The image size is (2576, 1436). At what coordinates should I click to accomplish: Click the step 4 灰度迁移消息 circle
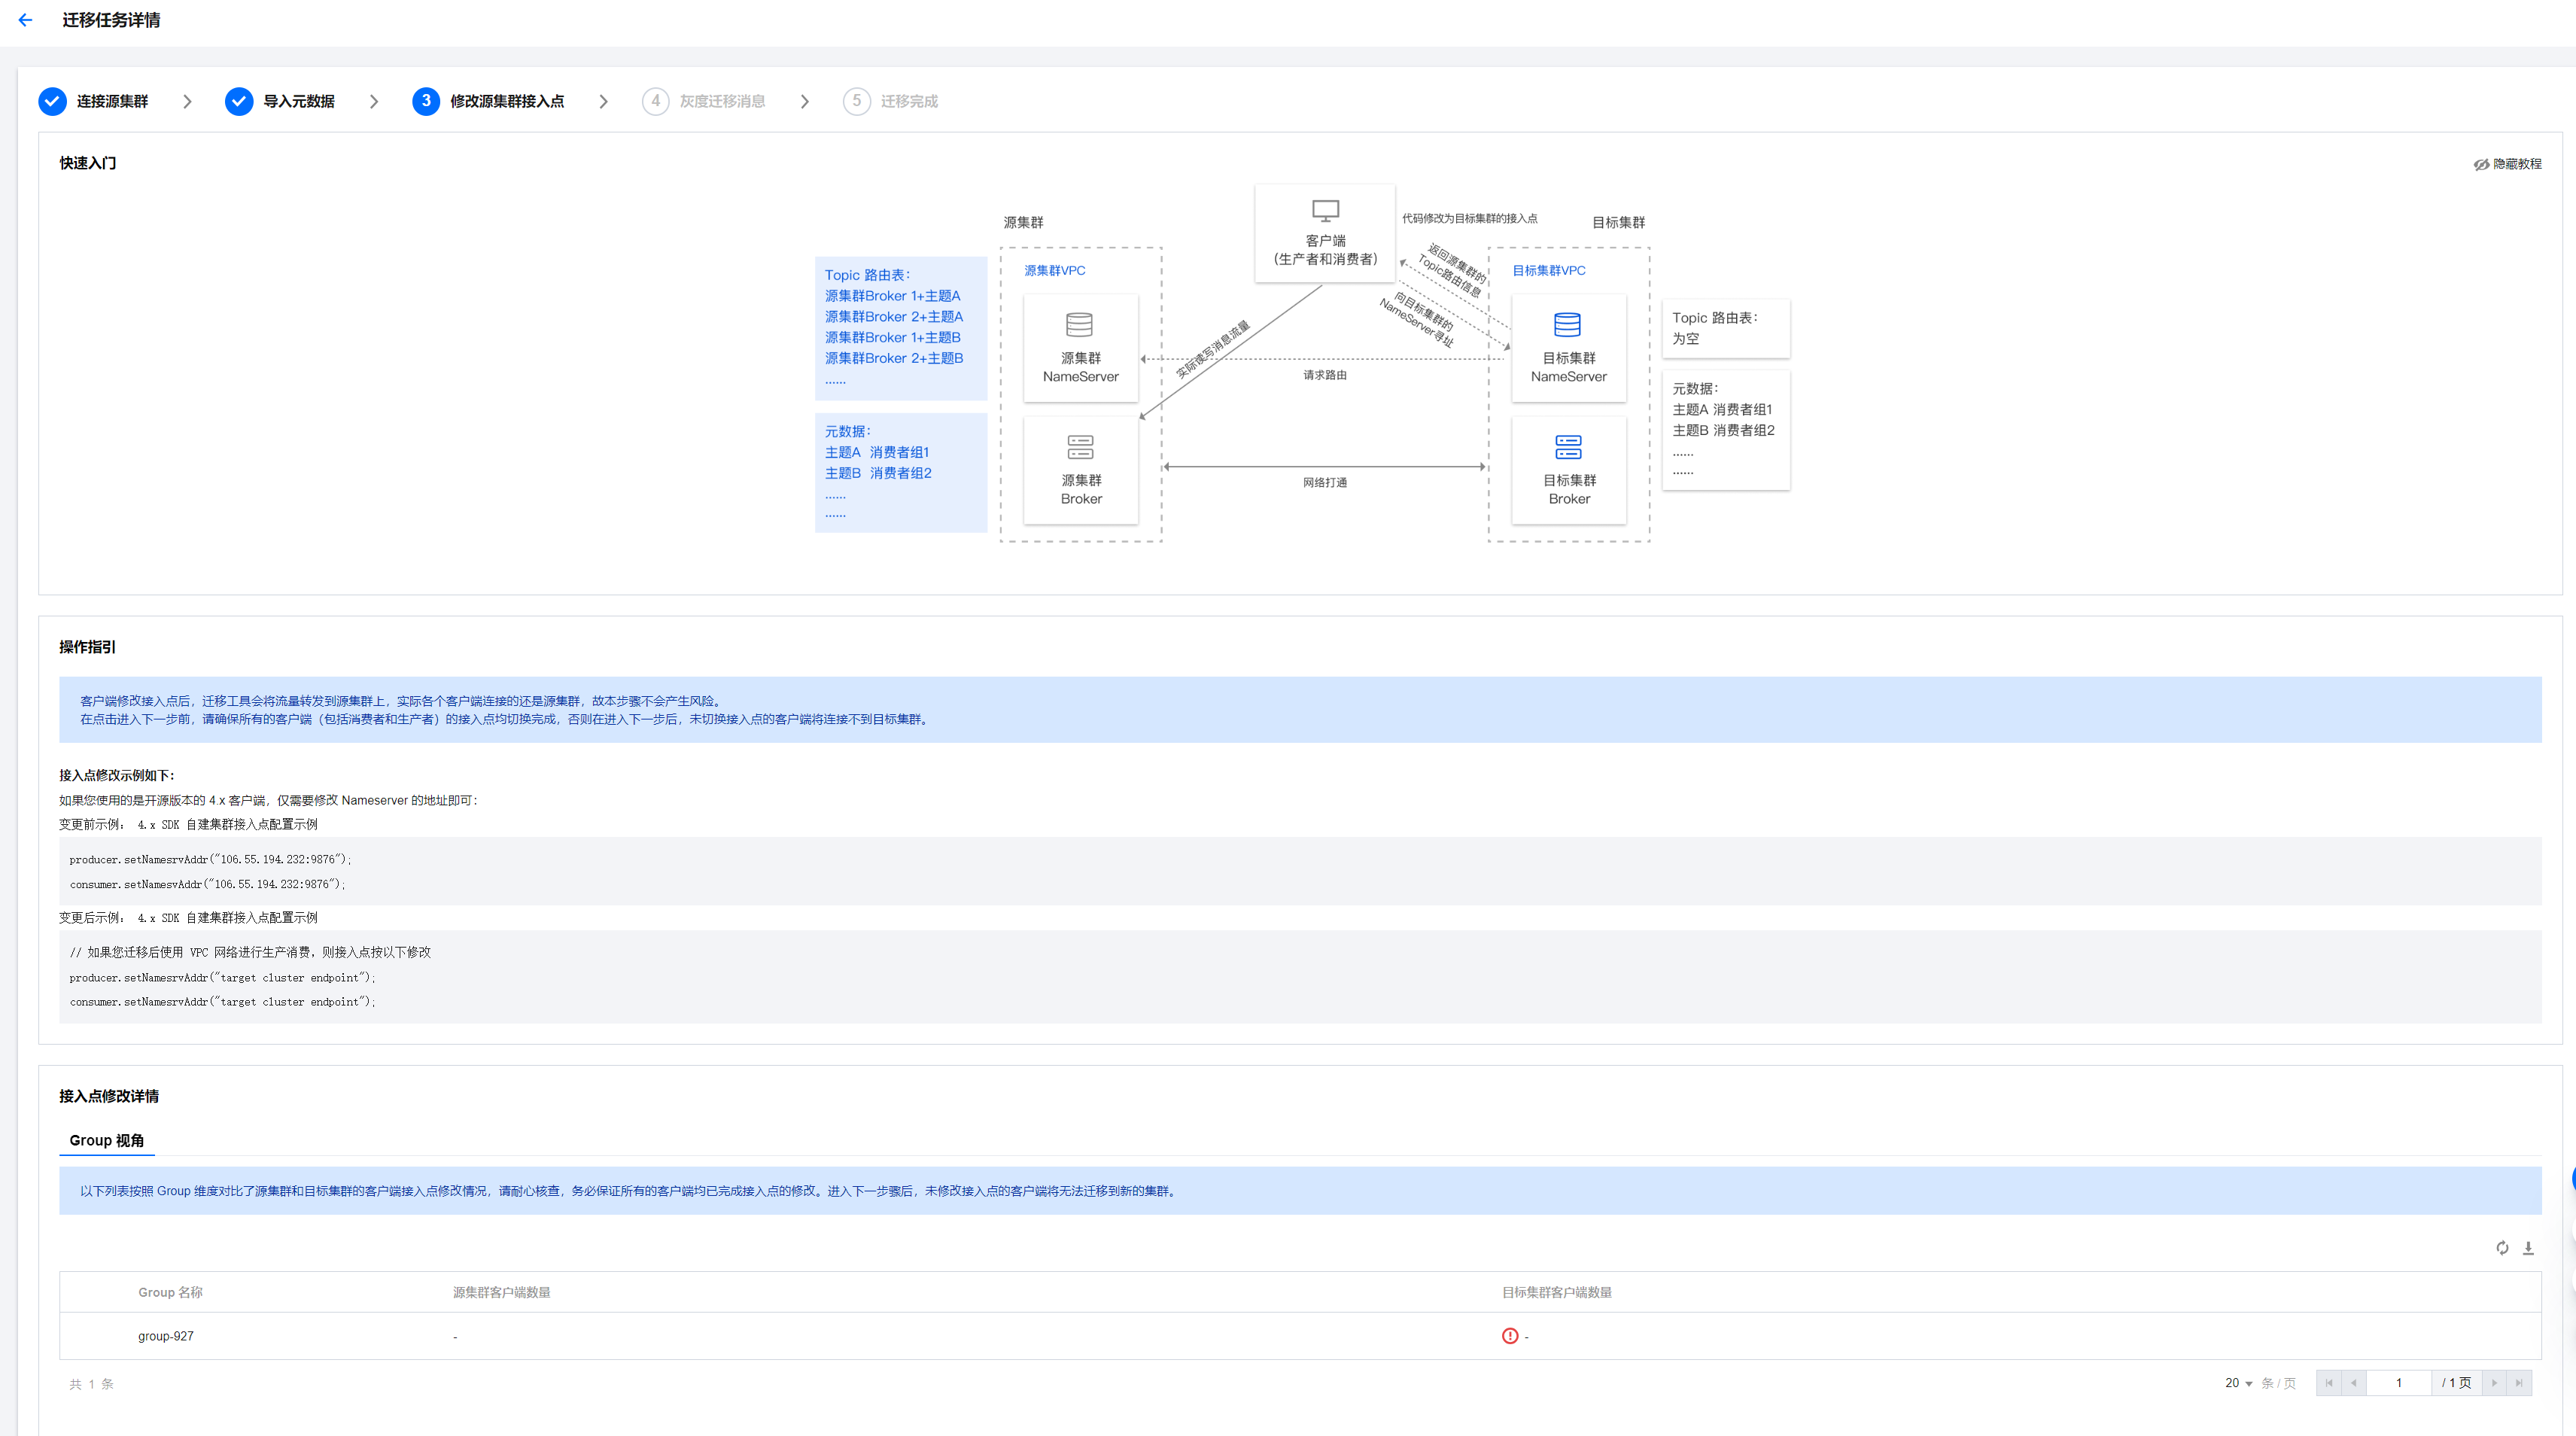(x=655, y=101)
